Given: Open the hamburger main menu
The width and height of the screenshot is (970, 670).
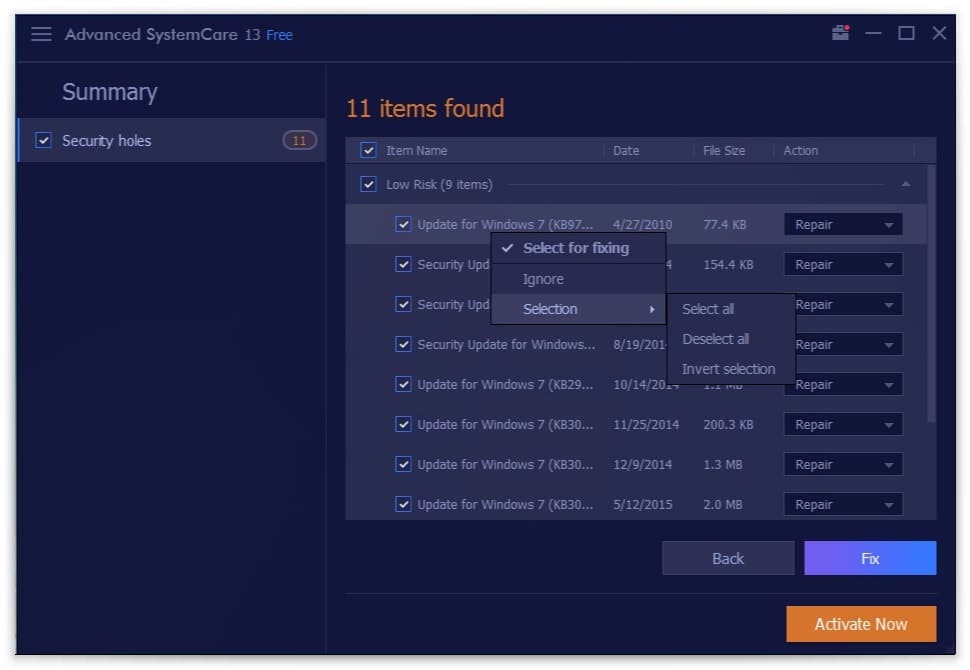Looking at the screenshot, I should (x=41, y=34).
